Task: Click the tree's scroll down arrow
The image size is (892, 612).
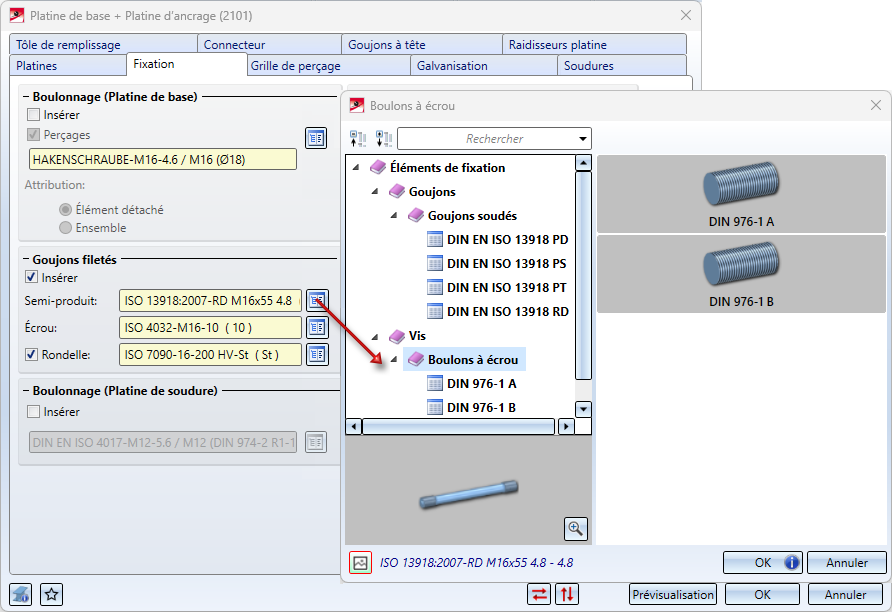Action: coord(583,409)
